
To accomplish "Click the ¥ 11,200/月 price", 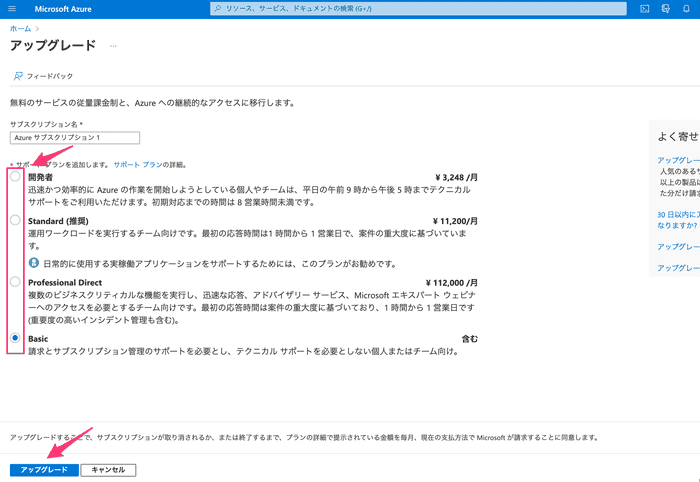I will coord(455,221).
